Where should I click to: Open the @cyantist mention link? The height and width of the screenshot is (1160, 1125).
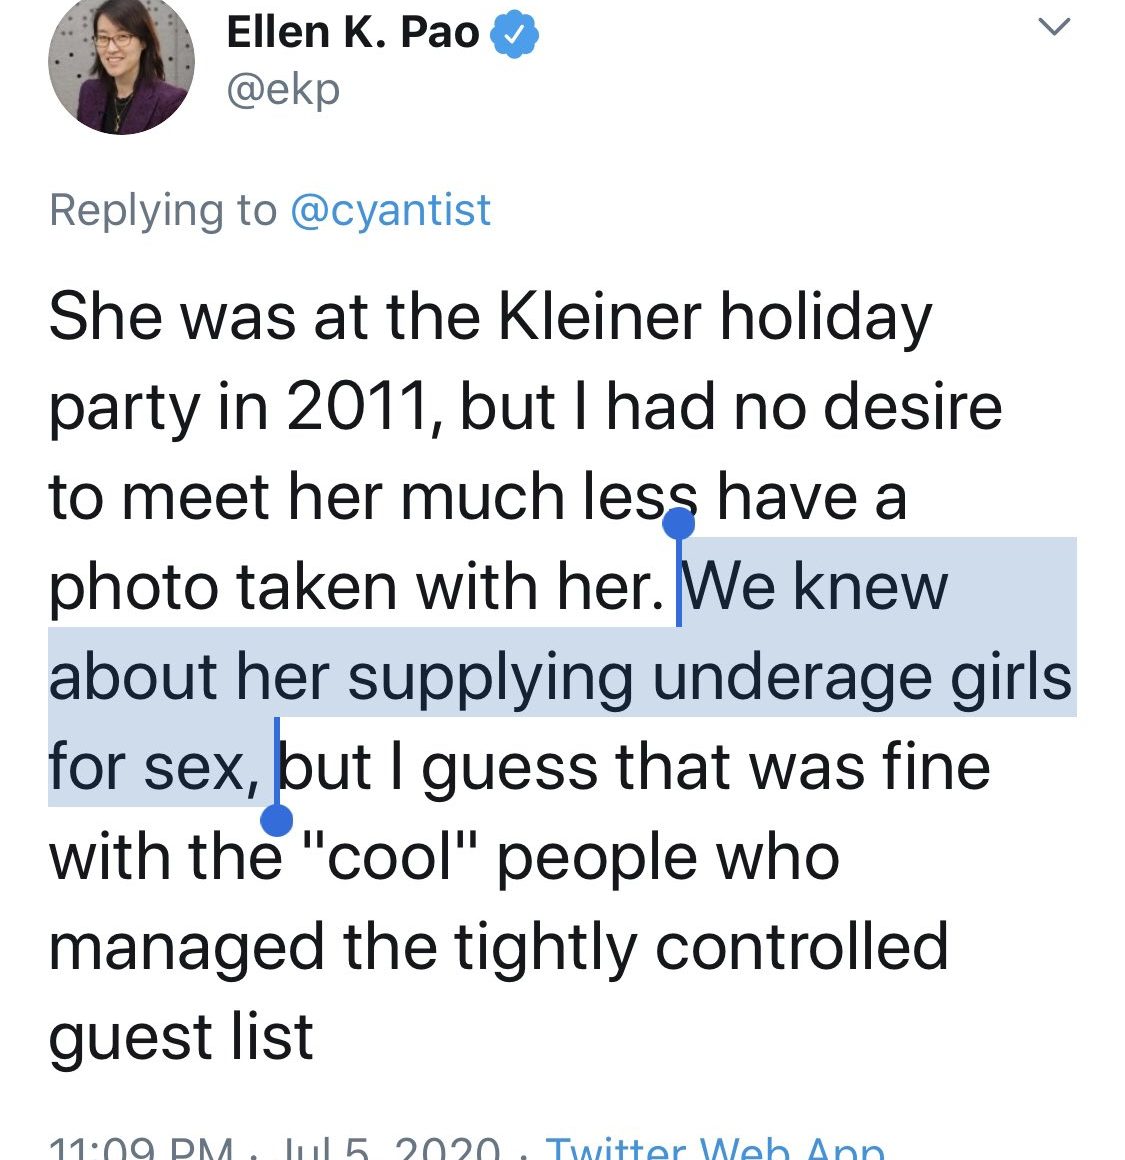390,211
